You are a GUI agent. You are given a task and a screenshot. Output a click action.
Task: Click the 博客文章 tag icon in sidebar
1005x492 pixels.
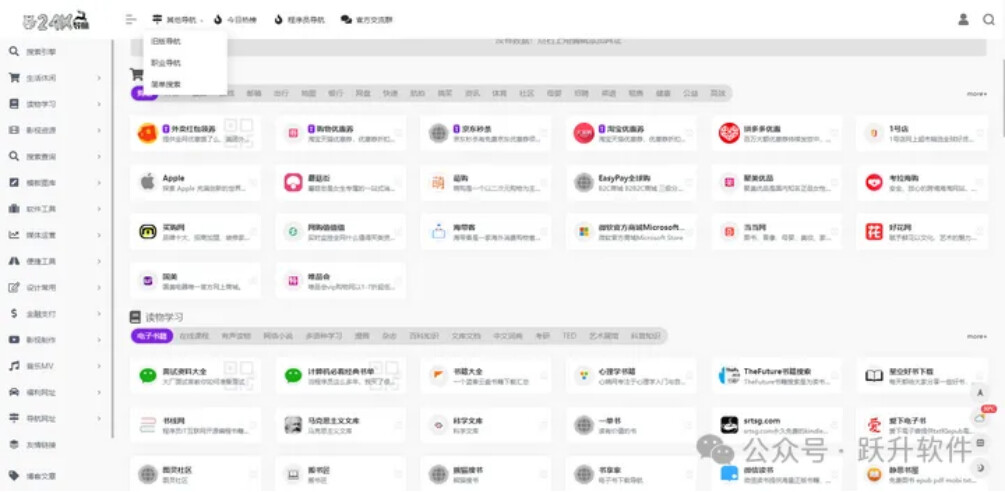13,475
